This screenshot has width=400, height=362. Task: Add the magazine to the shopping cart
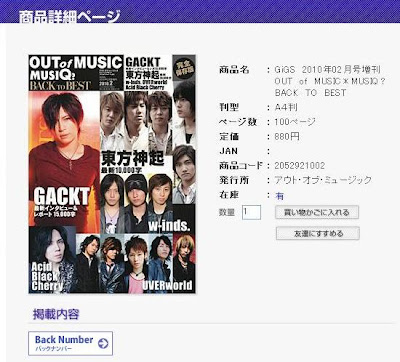click(x=317, y=212)
